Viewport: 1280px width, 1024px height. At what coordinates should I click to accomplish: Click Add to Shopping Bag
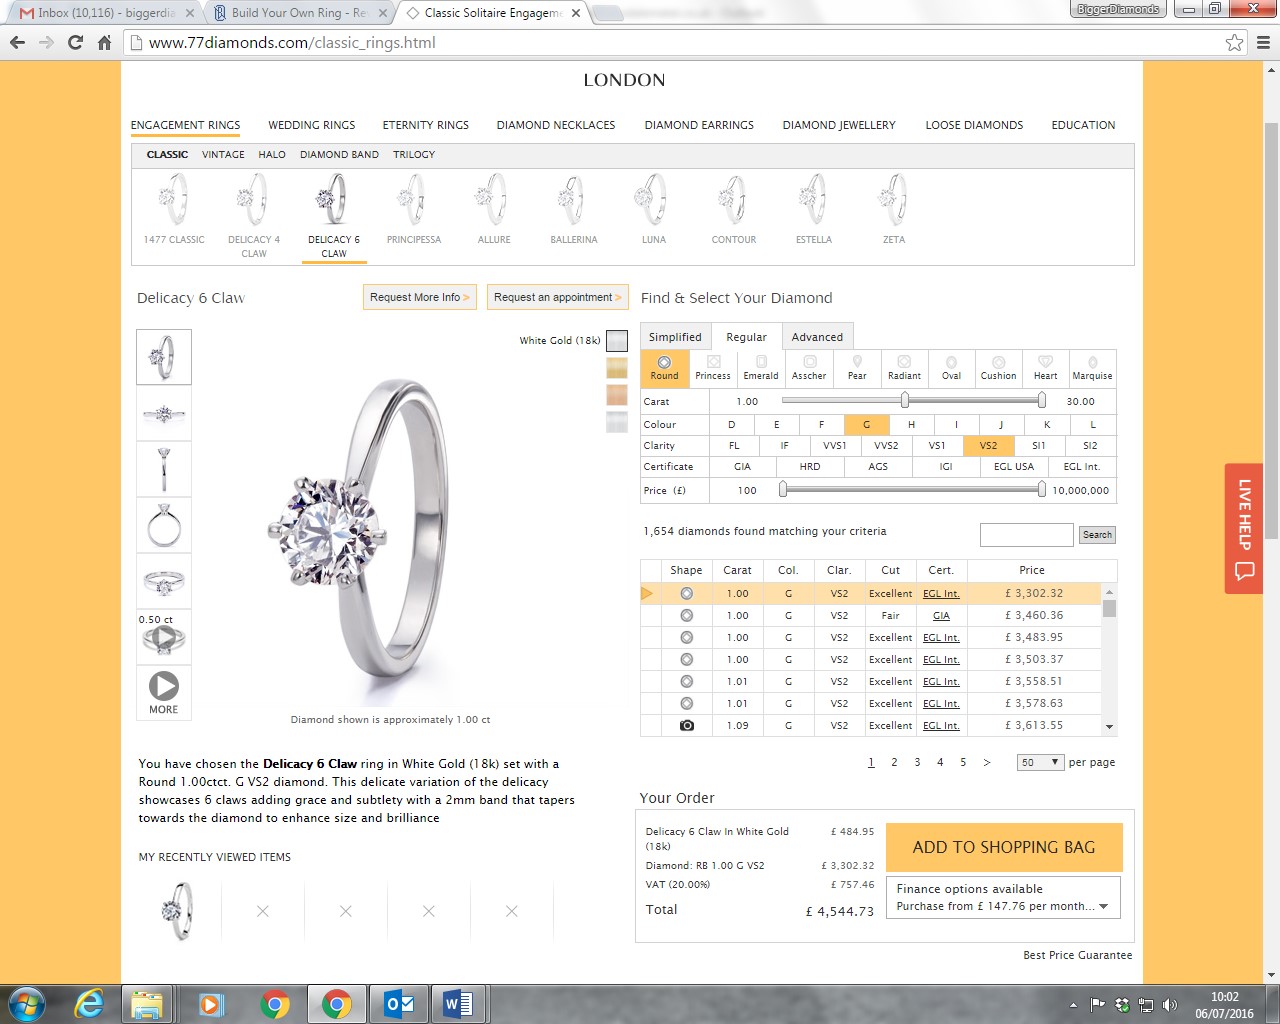pyautogui.click(x=1004, y=847)
